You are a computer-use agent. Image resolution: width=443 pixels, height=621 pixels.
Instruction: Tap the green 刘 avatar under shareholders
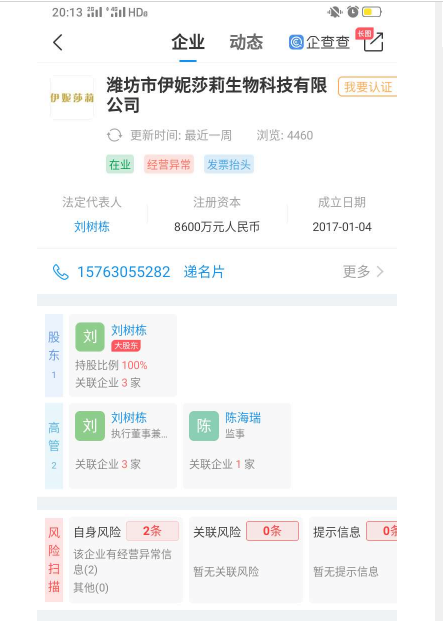click(90, 337)
